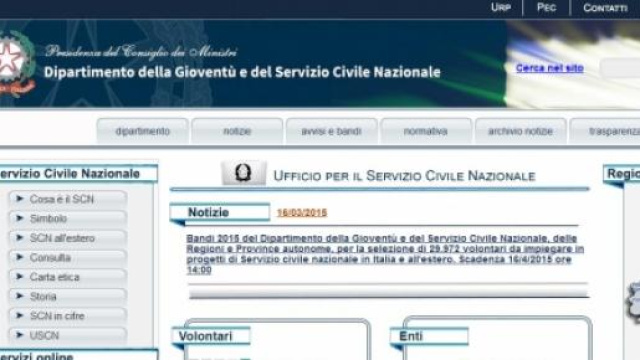Open the archivio notizie navigation tab
Screen dimensions: 640x360
[x=520, y=131]
